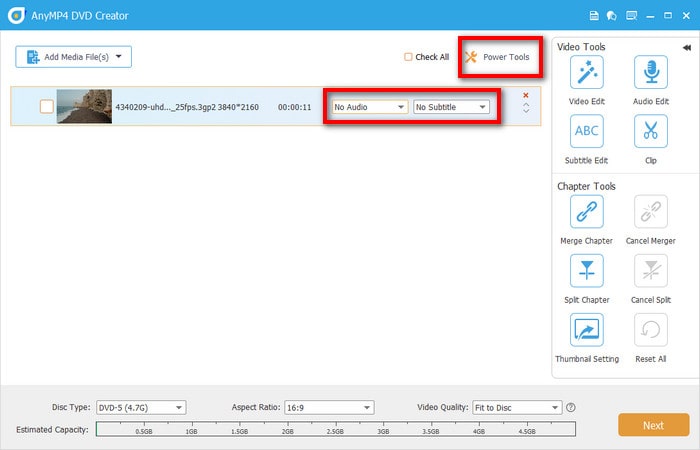Click the Reset All icon

650,330
